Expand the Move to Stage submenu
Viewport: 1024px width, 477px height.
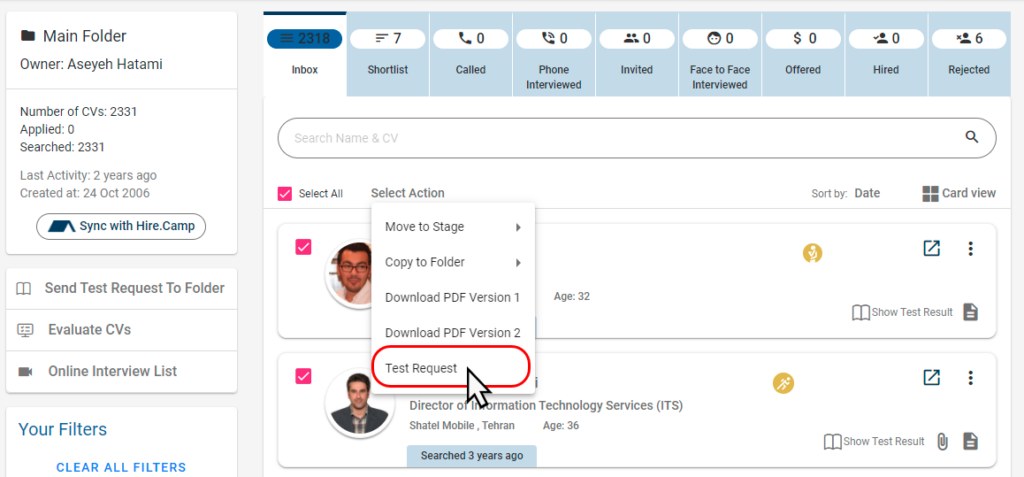[453, 227]
